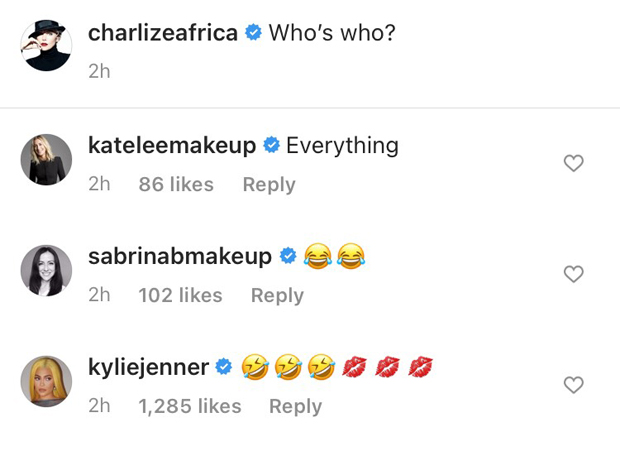
Task: Open sabrinabmakeup's profile avatar
Action: (46, 270)
